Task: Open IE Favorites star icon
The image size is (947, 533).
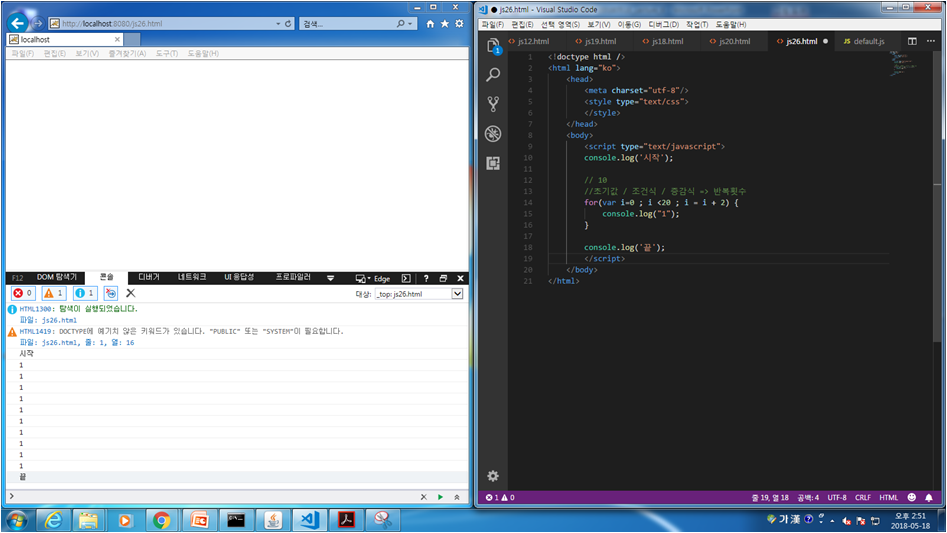Action: [x=445, y=24]
